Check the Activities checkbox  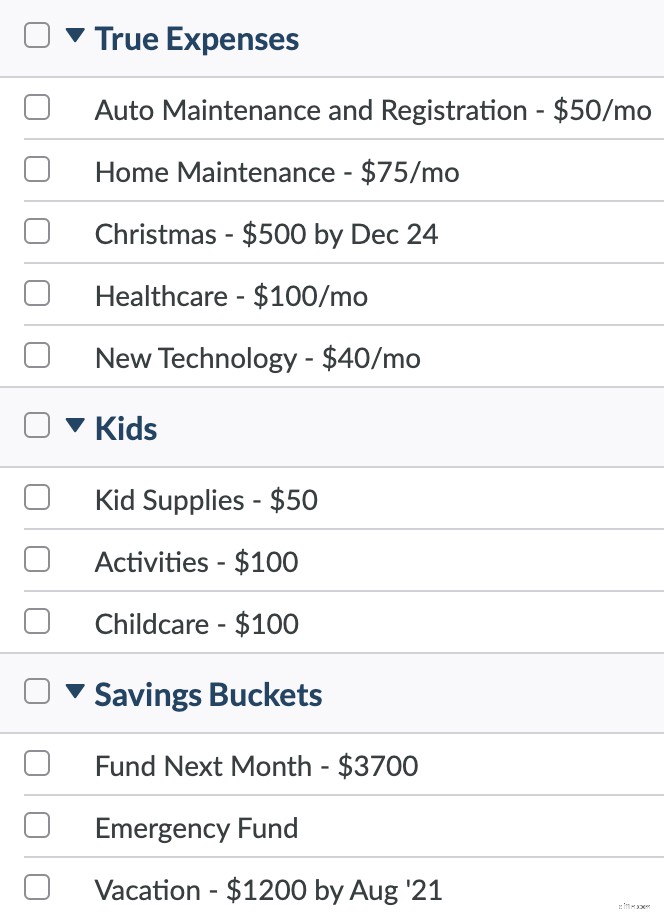click(36, 559)
